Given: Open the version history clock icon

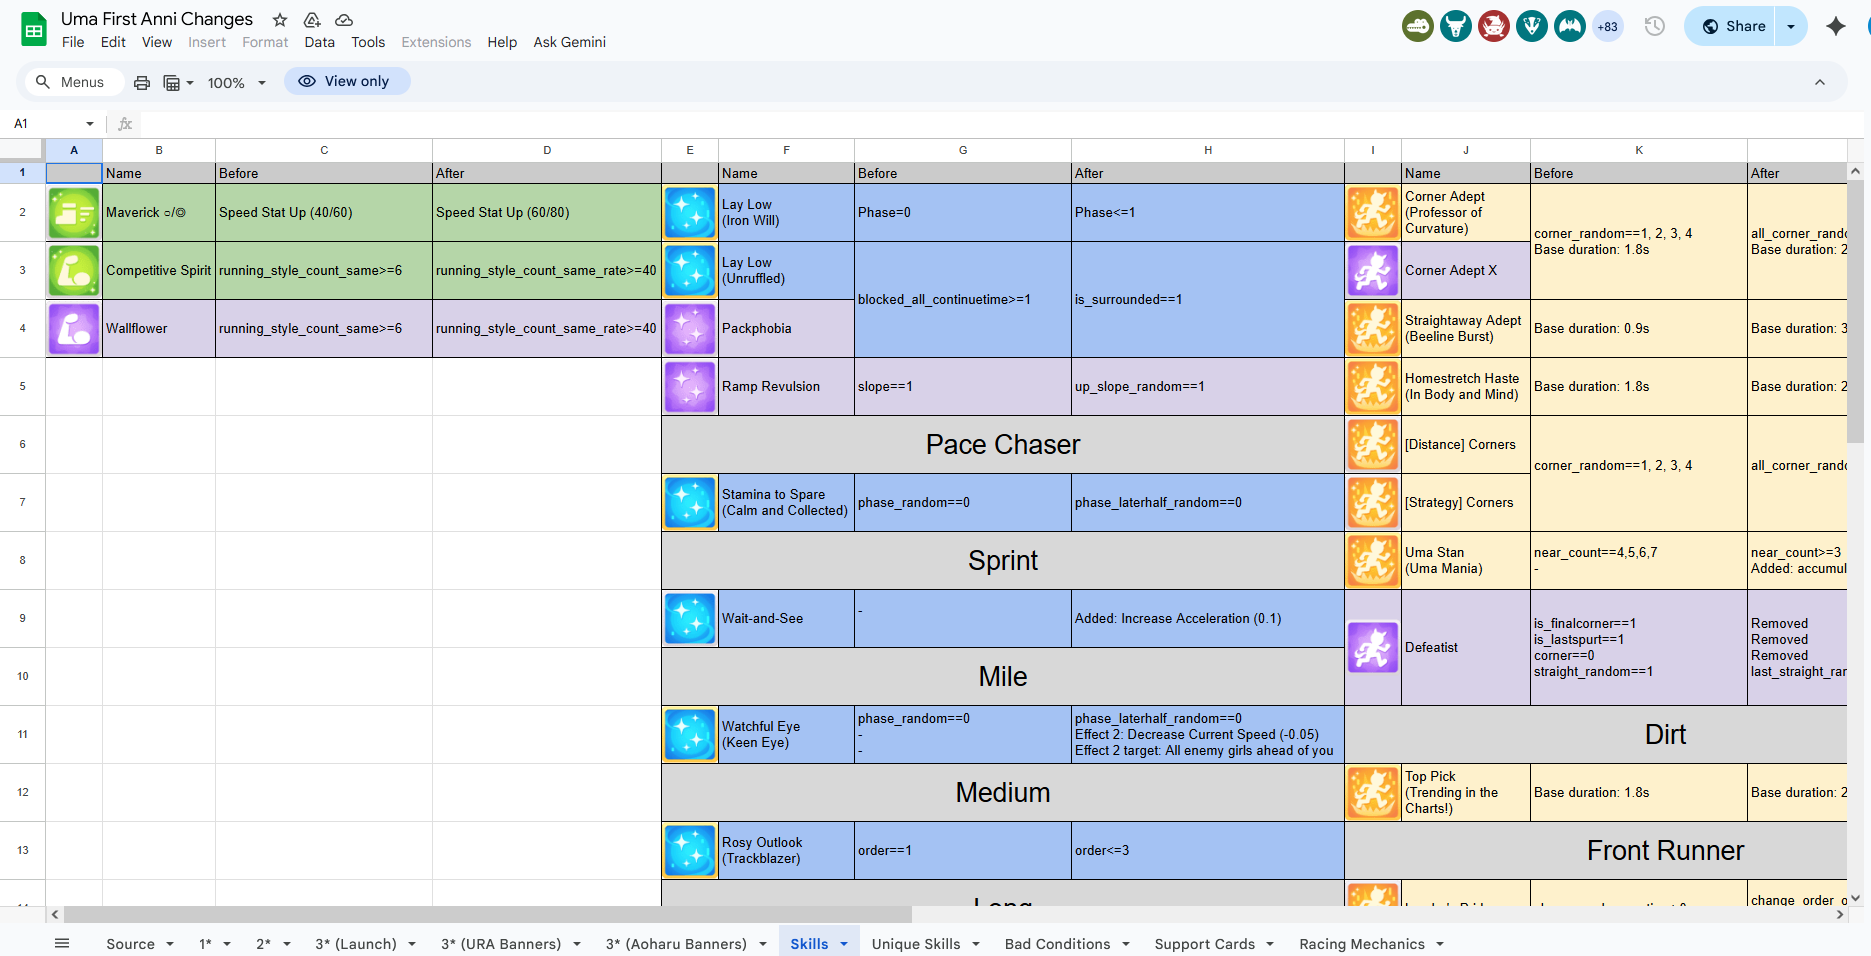Looking at the screenshot, I should [x=1655, y=26].
